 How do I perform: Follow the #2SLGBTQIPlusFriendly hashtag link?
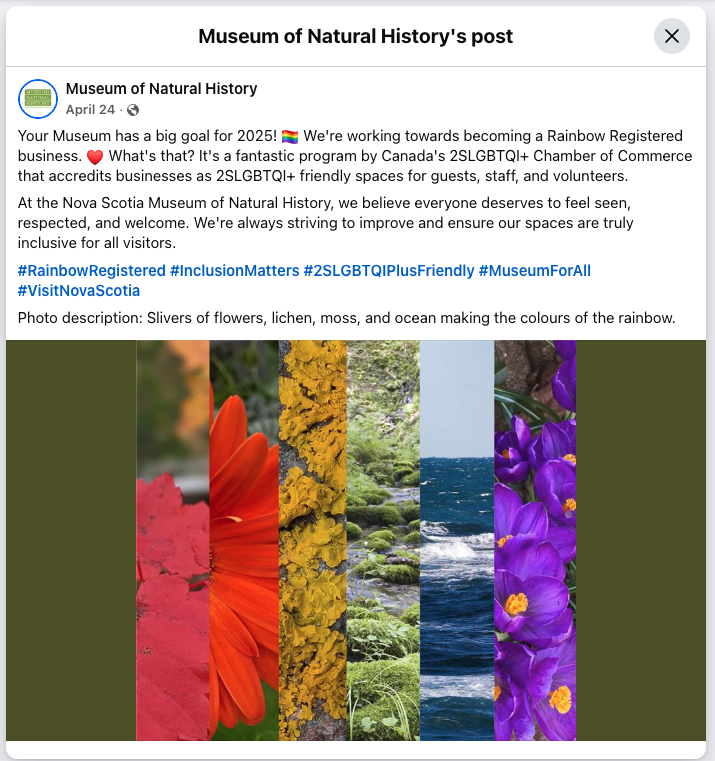click(389, 271)
